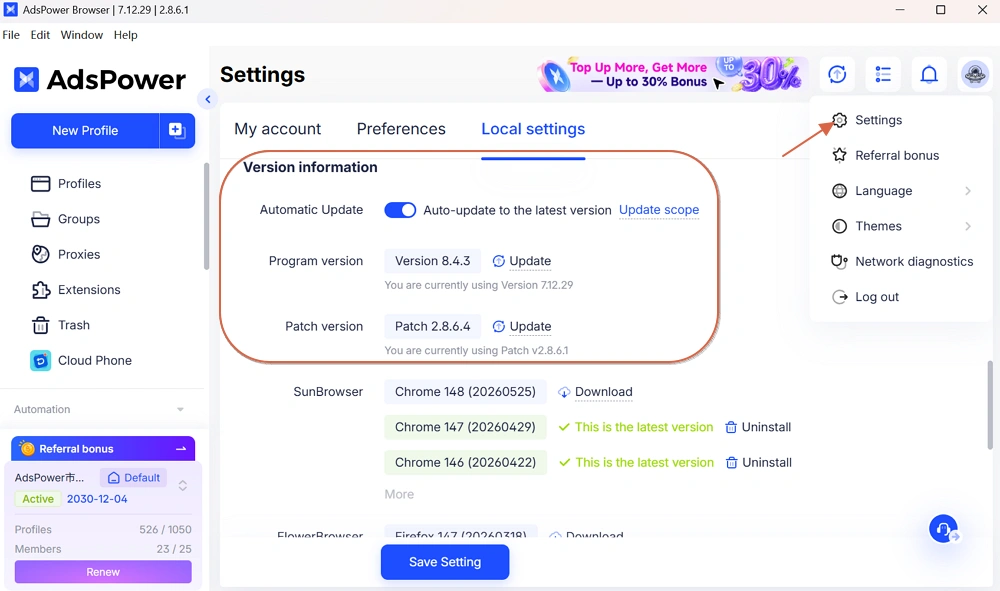Viewport: 1000px width, 591px height.
Task: Click the Top Up More bonus banner
Action: click(x=672, y=75)
